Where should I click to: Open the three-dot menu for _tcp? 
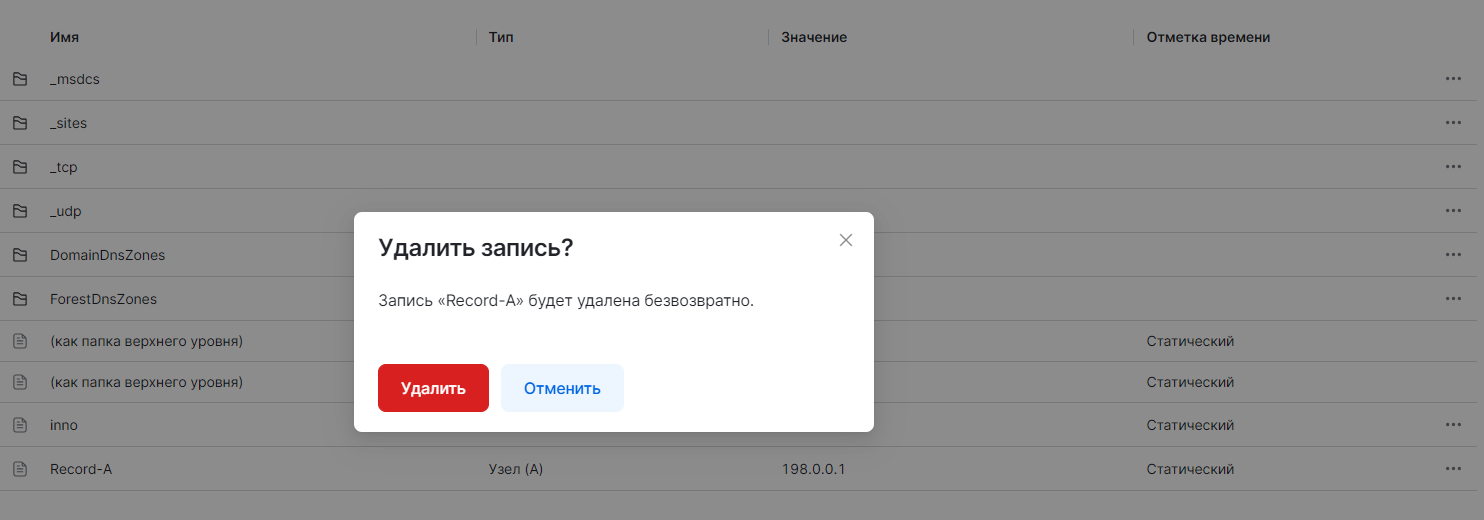pos(1453,167)
